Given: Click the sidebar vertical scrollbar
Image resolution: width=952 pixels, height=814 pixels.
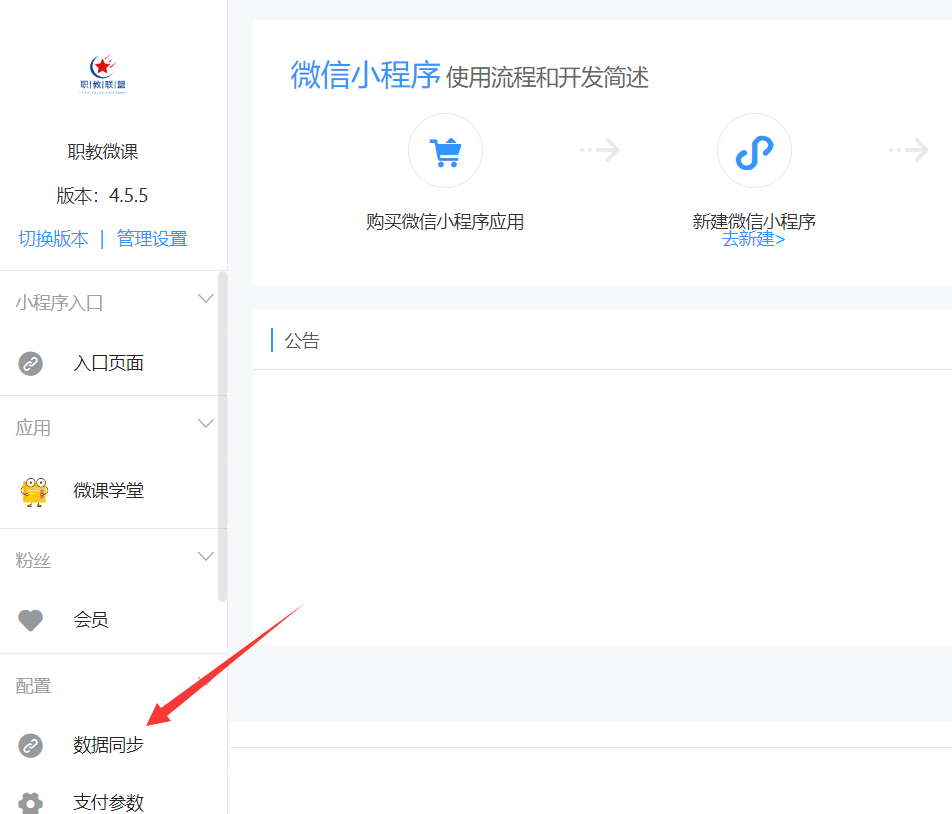Looking at the screenshot, I should click(x=222, y=436).
